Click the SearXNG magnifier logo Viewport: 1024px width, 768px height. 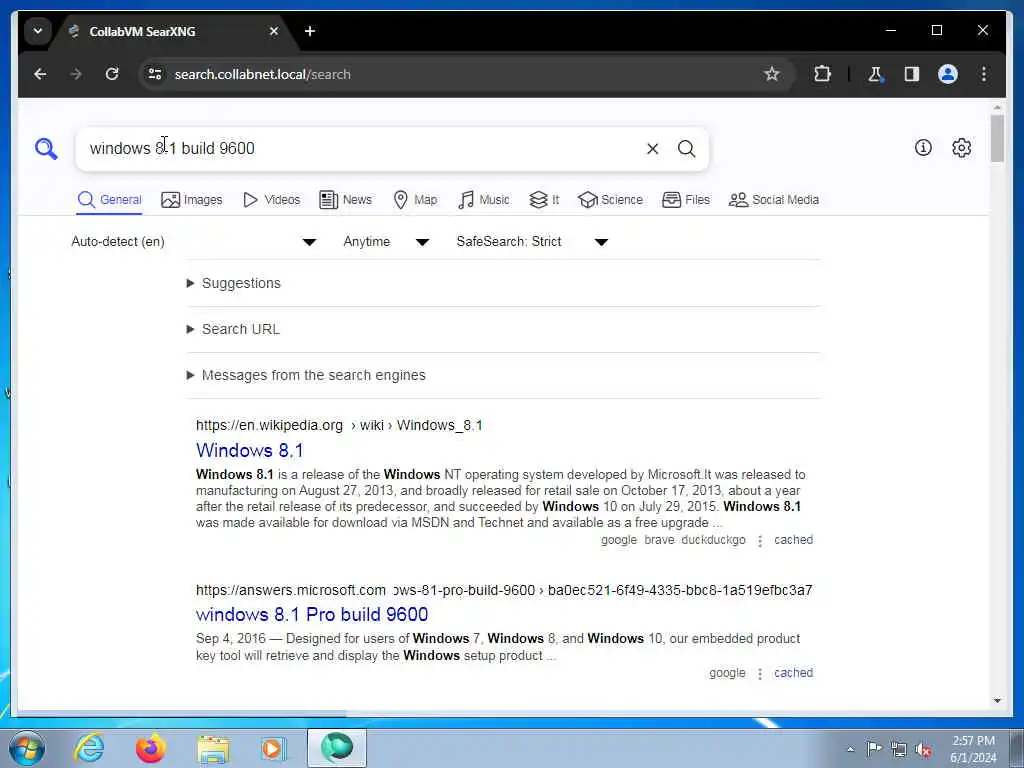click(46, 149)
